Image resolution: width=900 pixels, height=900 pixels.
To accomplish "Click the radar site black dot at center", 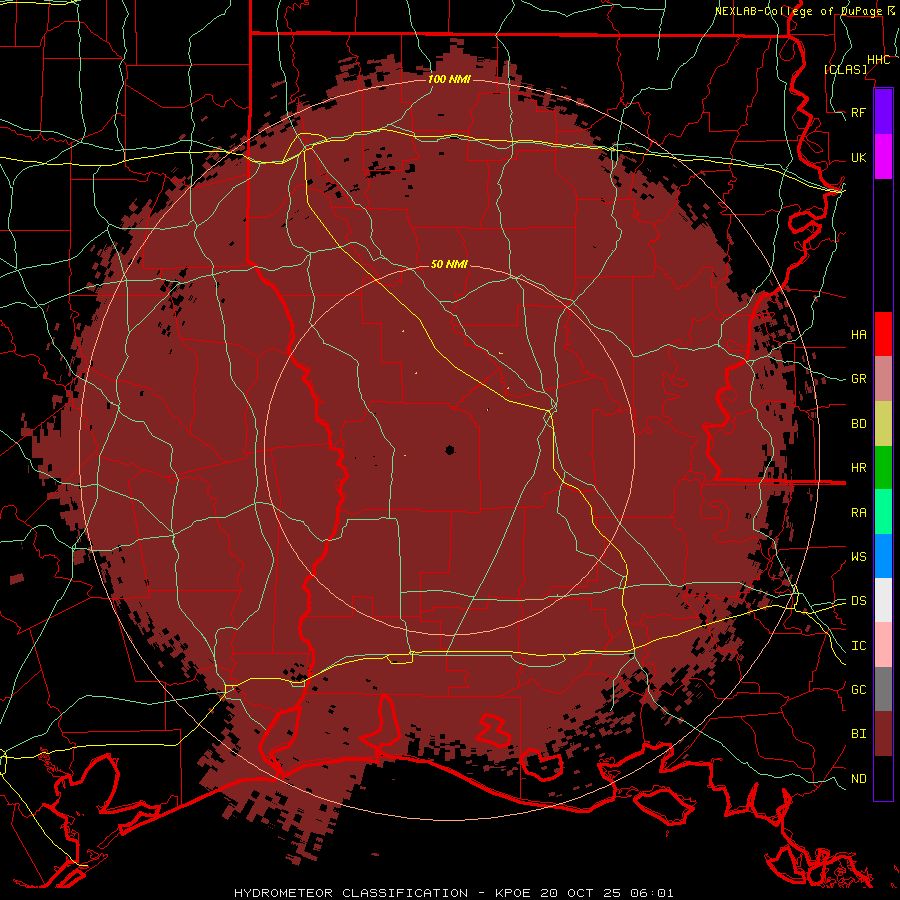I will (x=450, y=451).
